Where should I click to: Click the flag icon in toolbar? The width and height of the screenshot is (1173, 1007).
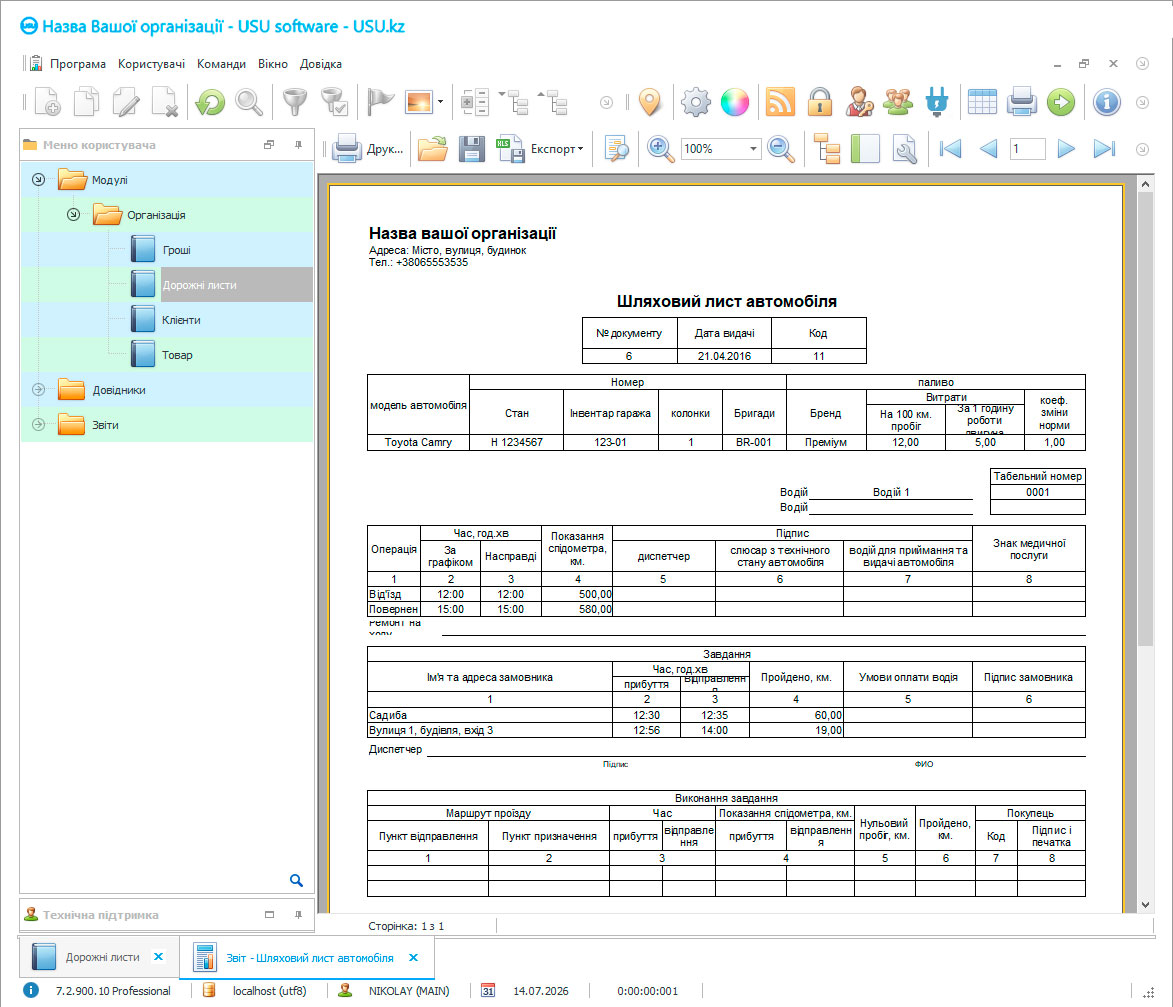click(380, 102)
